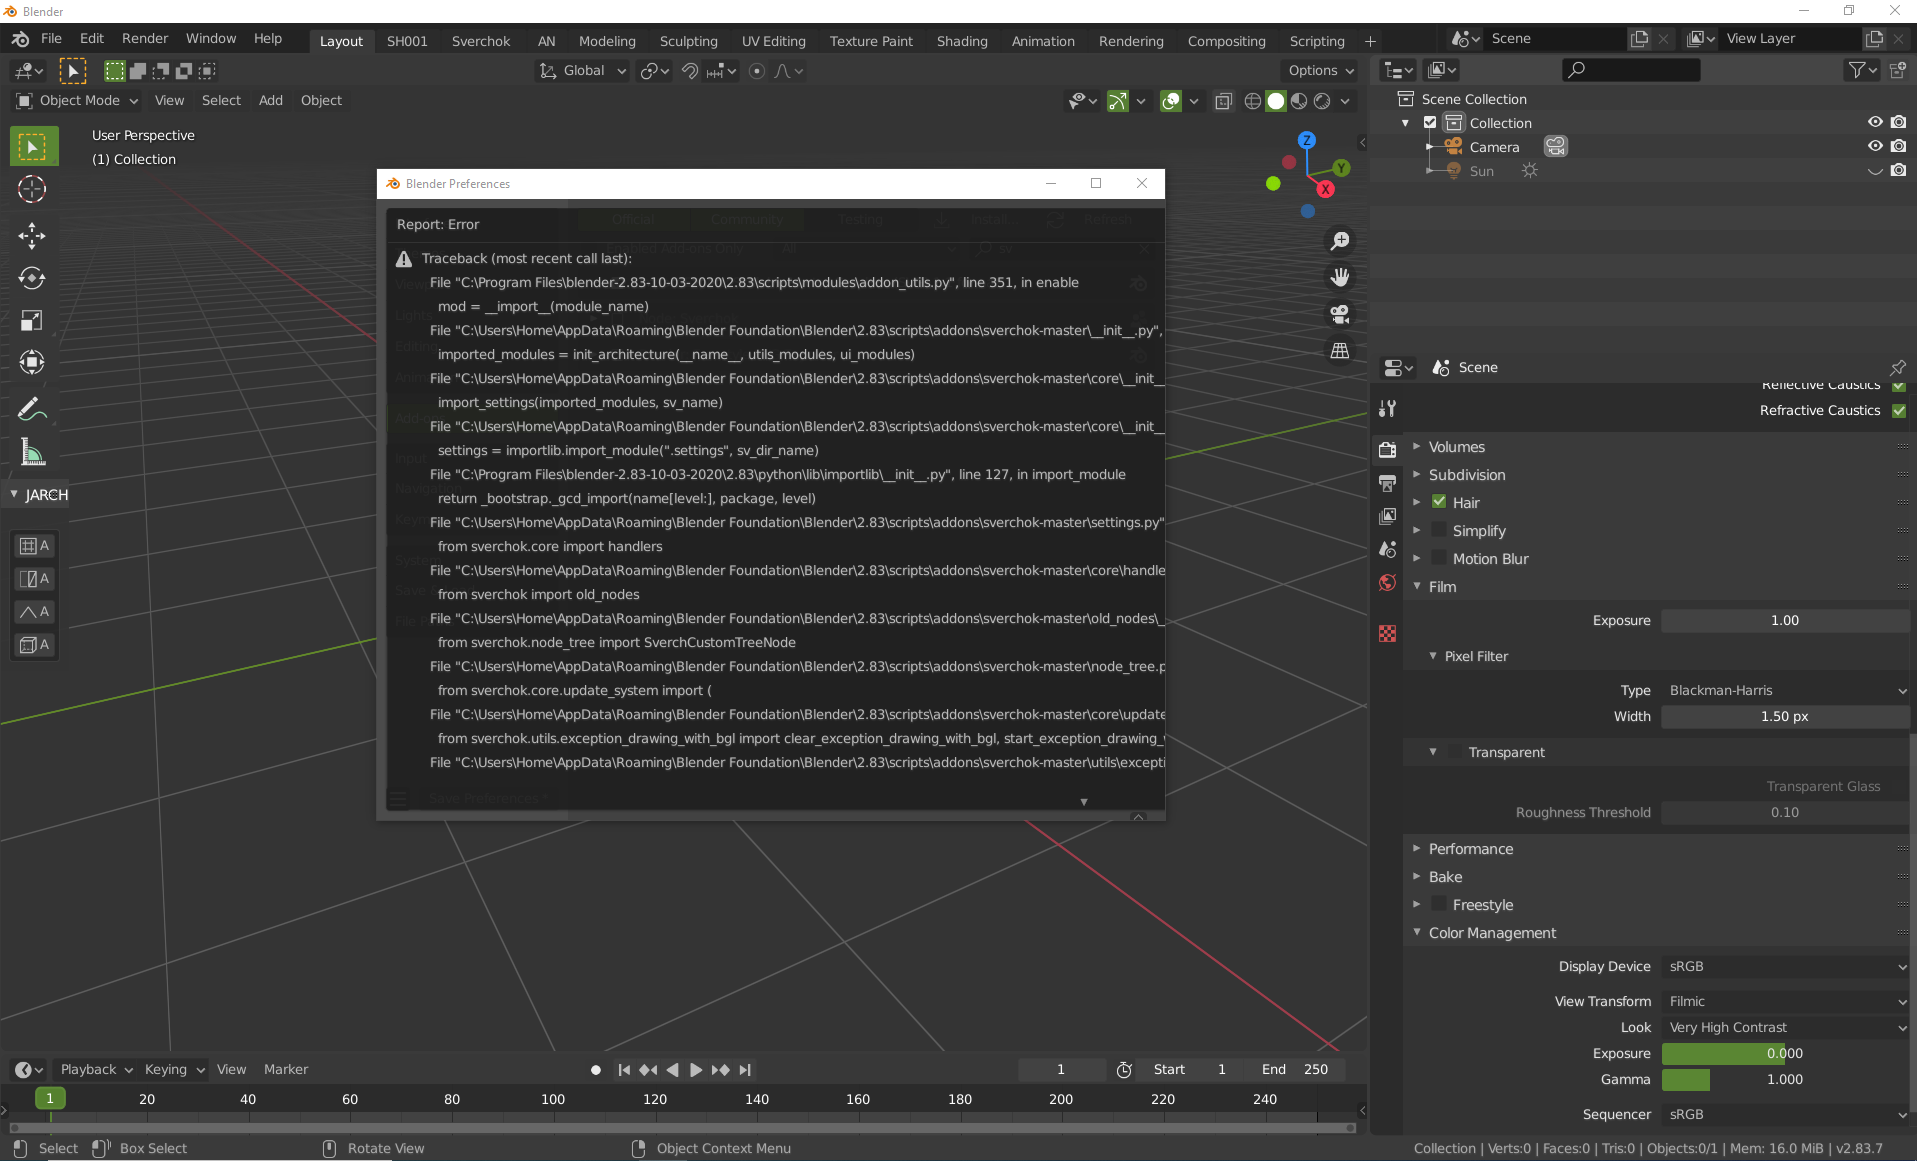Select the Select Box tool in toolbar
This screenshot has height=1161, width=1917.
(x=34, y=147)
